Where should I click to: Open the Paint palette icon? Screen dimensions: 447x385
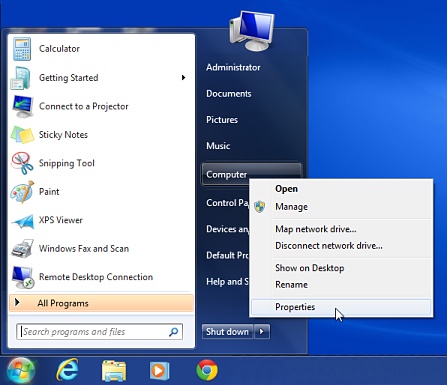tap(22, 192)
